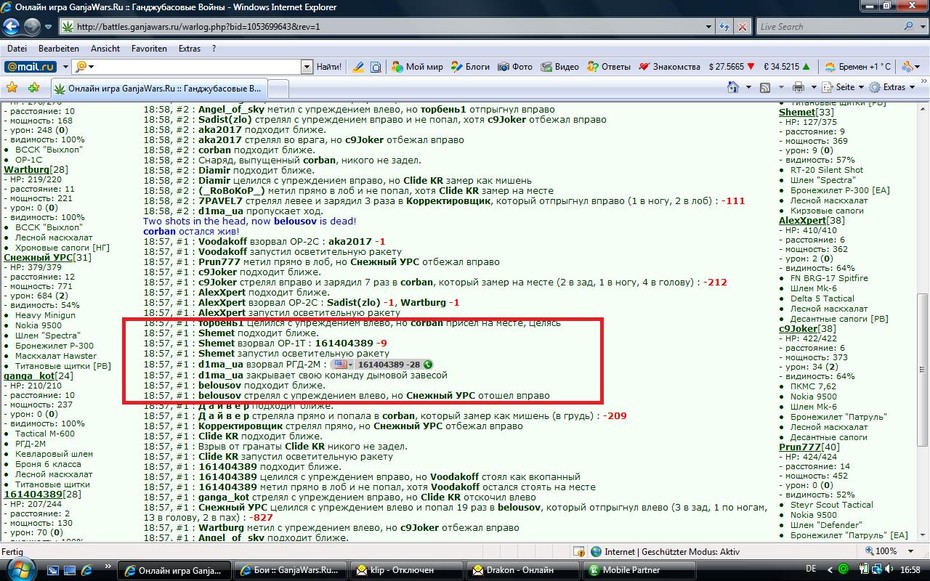The image size is (930, 581).
Task: Click the Бремен weather indicator
Action: [x=858, y=67]
